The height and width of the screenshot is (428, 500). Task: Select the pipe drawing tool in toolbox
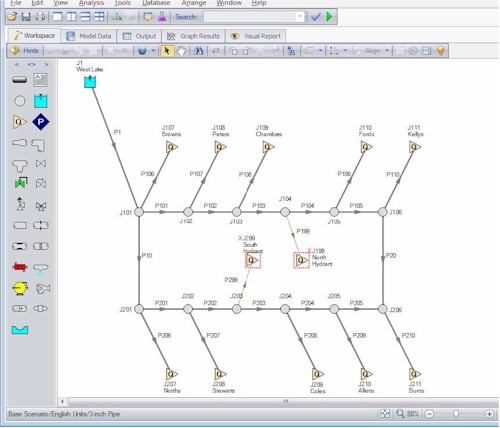20,80
